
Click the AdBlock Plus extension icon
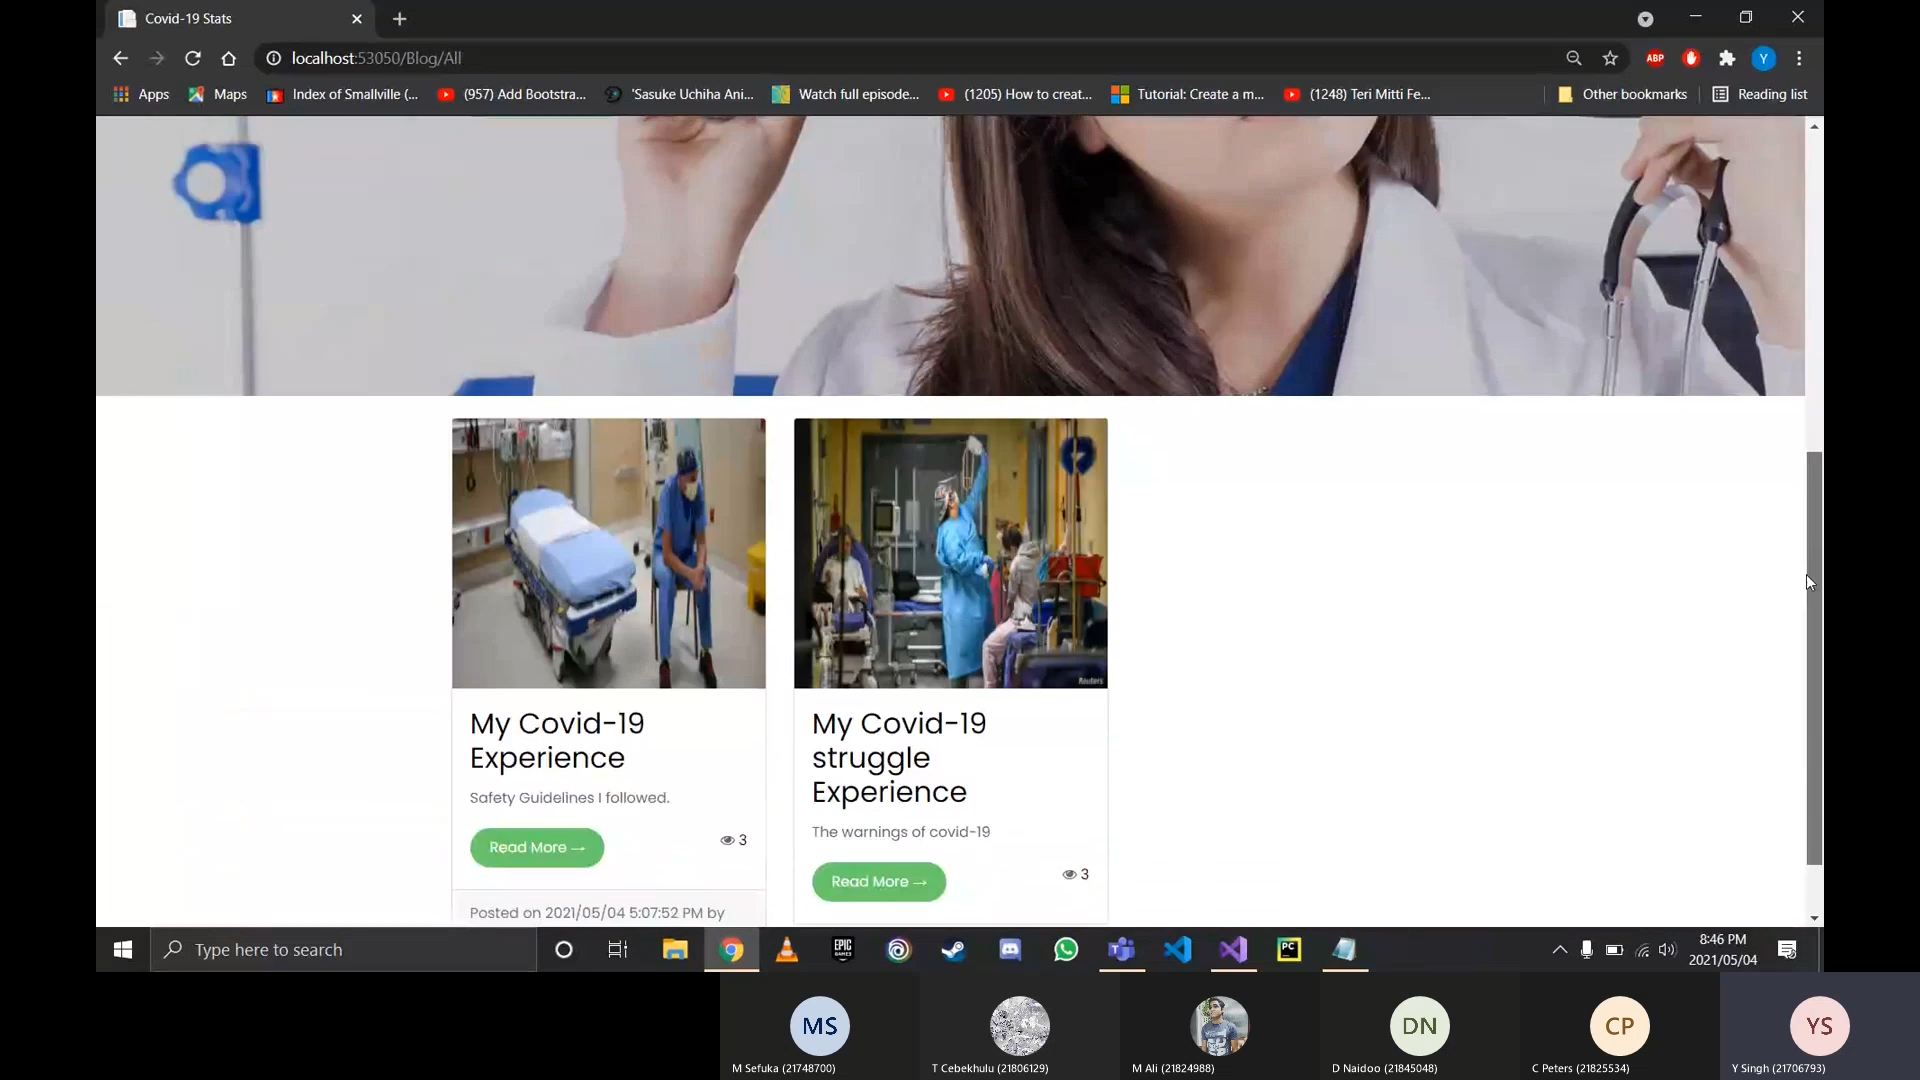pos(1655,58)
